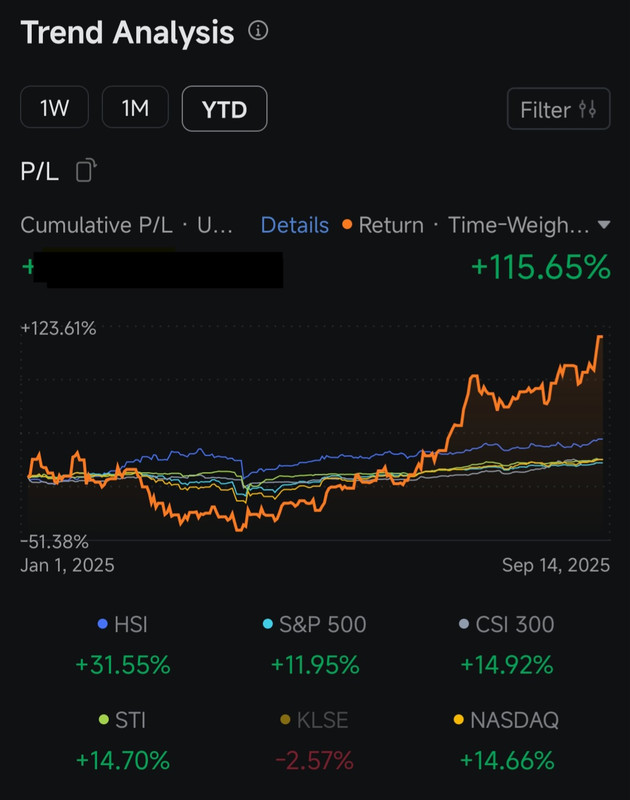Tap the orange return line peak on chart
The height and width of the screenshot is (800, 630).
pos(600,337)
